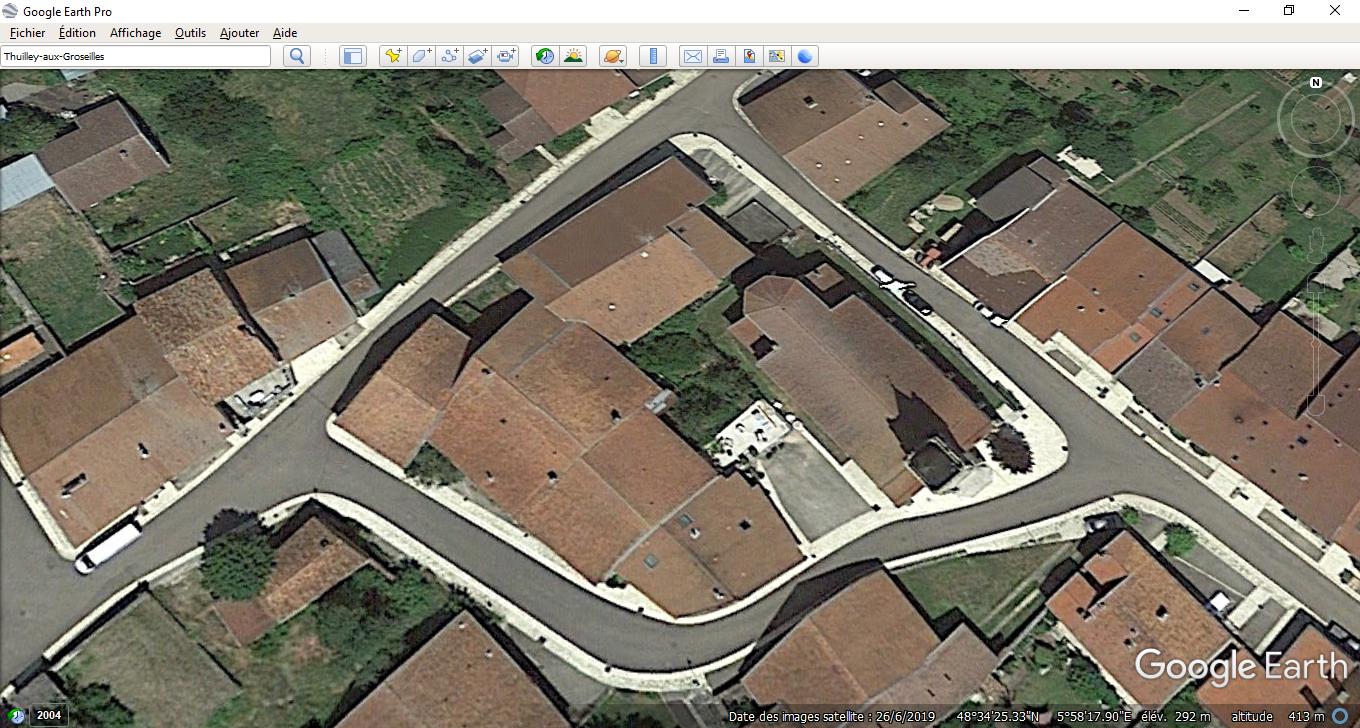This screenshot has width=1360, height=728.
Task: Open the Aide menu
Action: click(x=285, y=33)
